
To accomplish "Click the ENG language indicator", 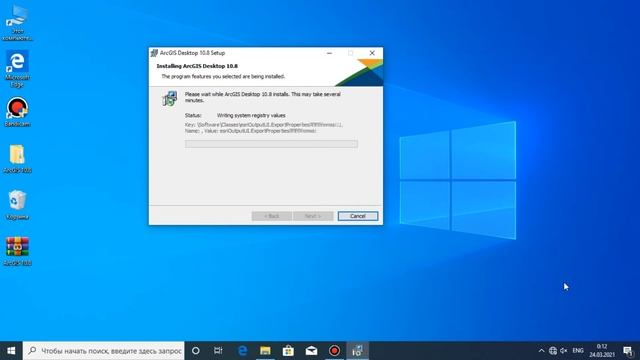I will point(578,351).
